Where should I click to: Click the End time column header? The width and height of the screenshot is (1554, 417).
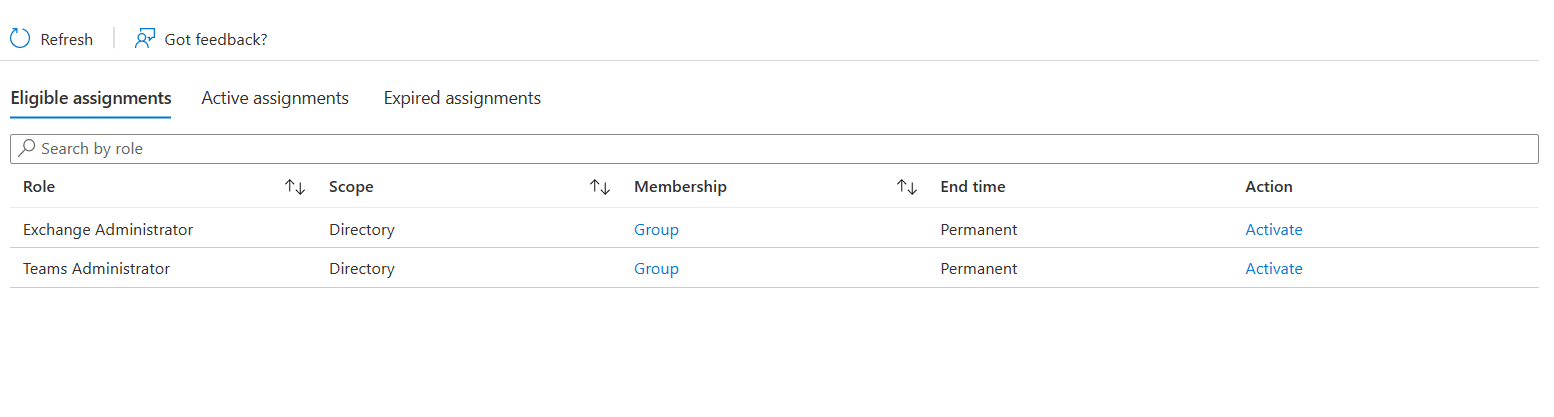[973, 187]
